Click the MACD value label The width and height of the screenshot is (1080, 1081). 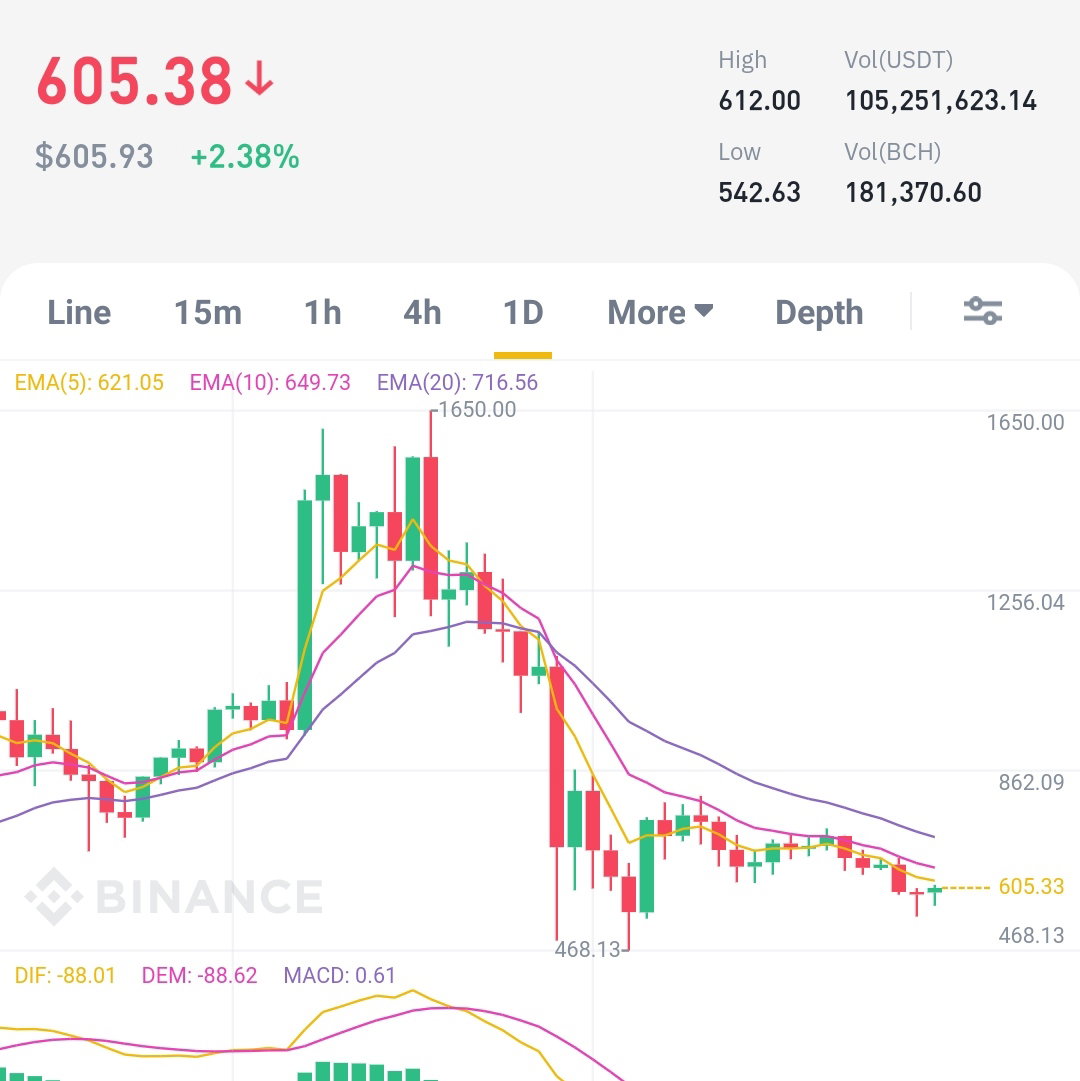(x=339, y=975)
